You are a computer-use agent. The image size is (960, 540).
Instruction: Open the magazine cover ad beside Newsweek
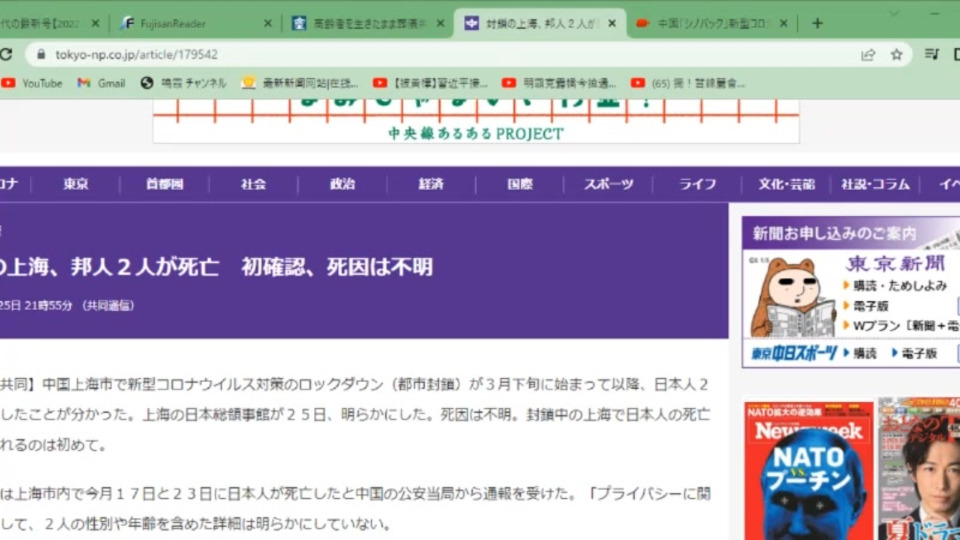click(x=918, y=469)
